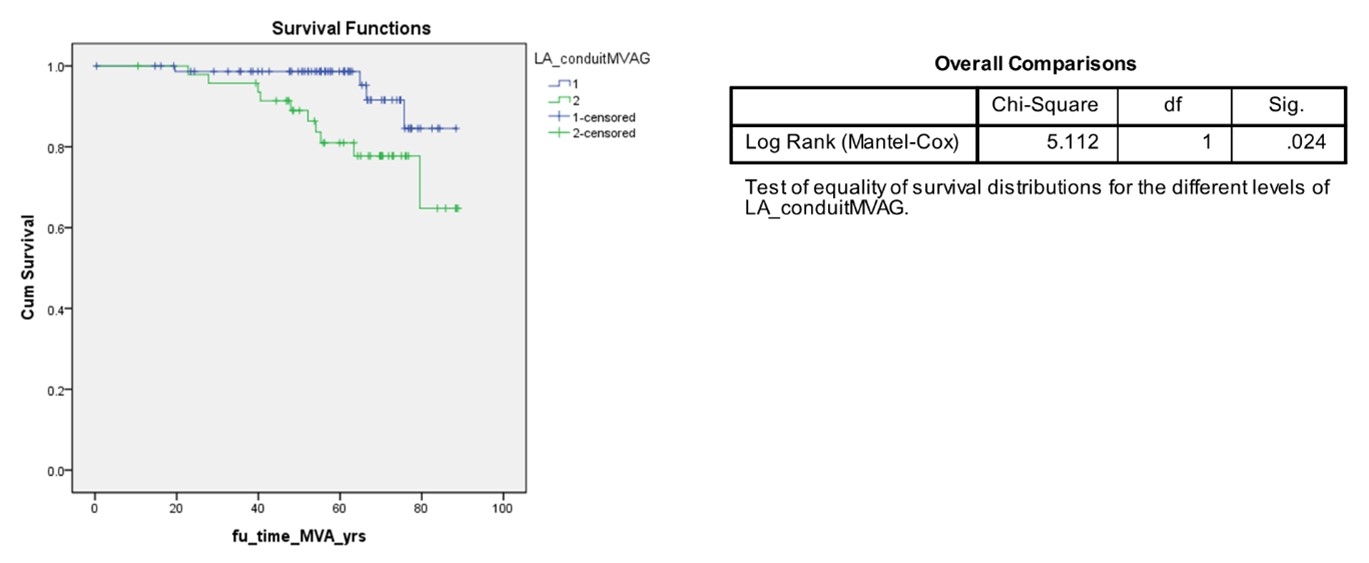Click the blue line icon for group 1 in legend
The height and width of the screenshot is (563, 1369).
pyautogui.click(x=562, y=84)
